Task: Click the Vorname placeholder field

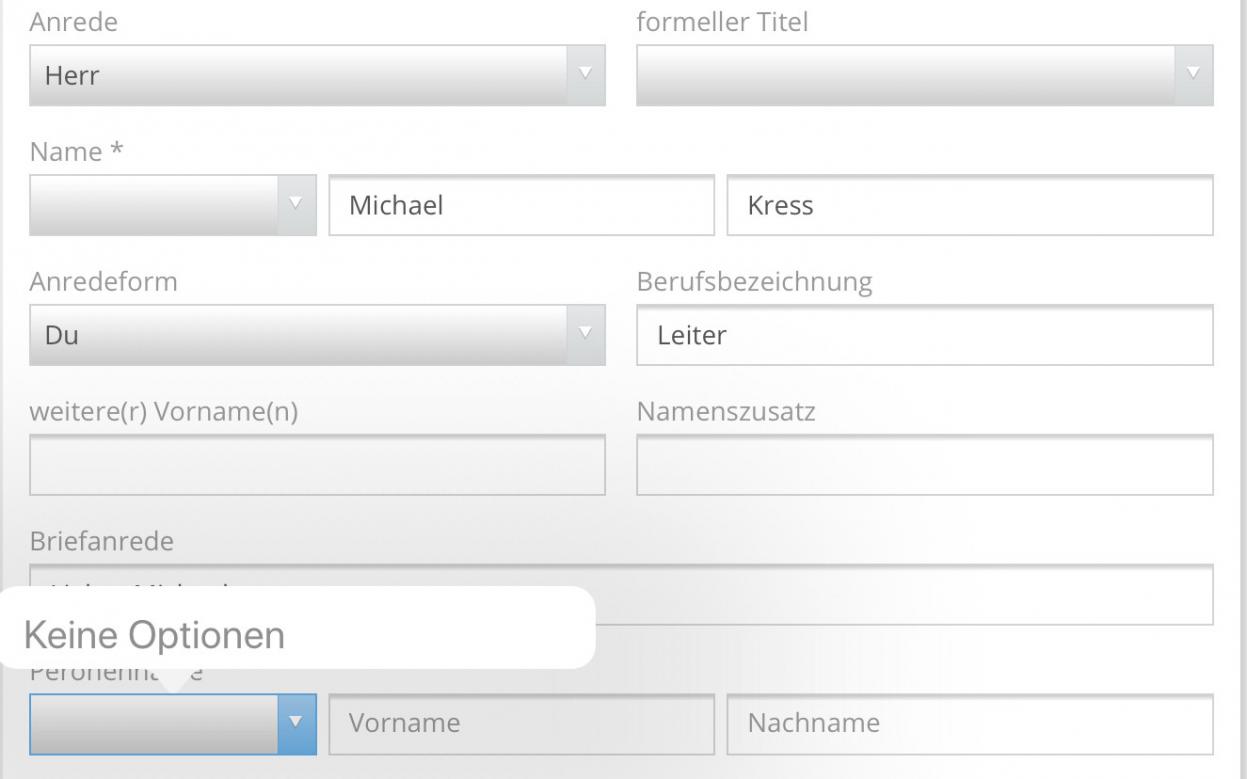Action: pyautogui.click(x=521, y=723)
